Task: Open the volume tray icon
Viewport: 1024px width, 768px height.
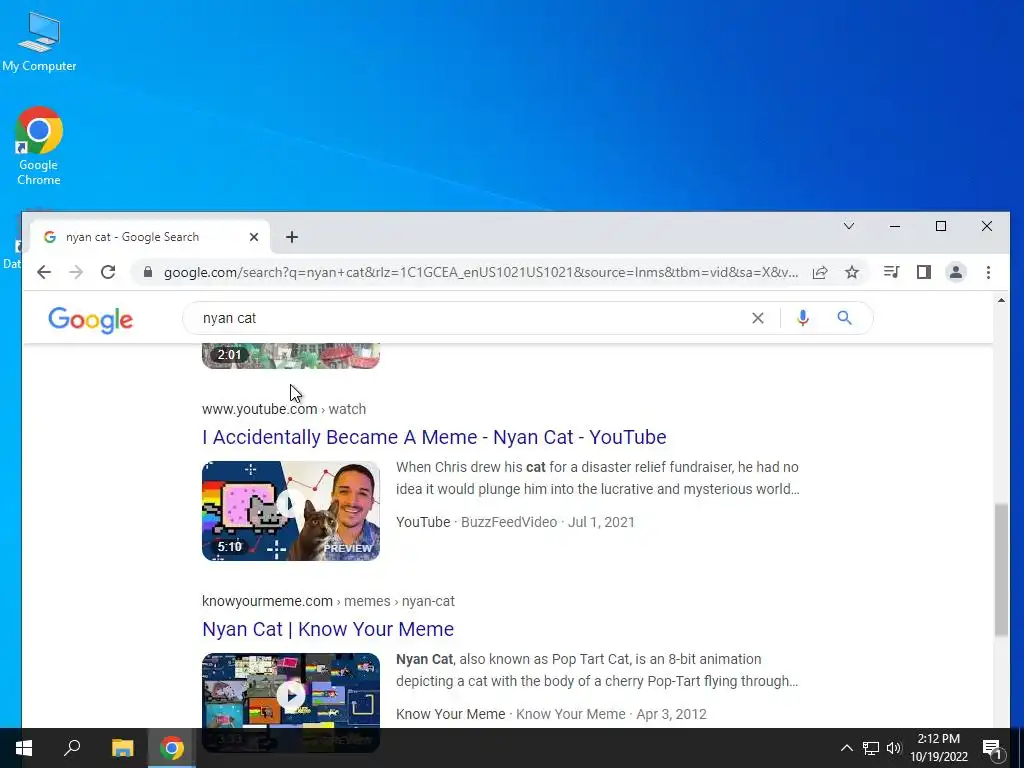Action: pos(894,748)
